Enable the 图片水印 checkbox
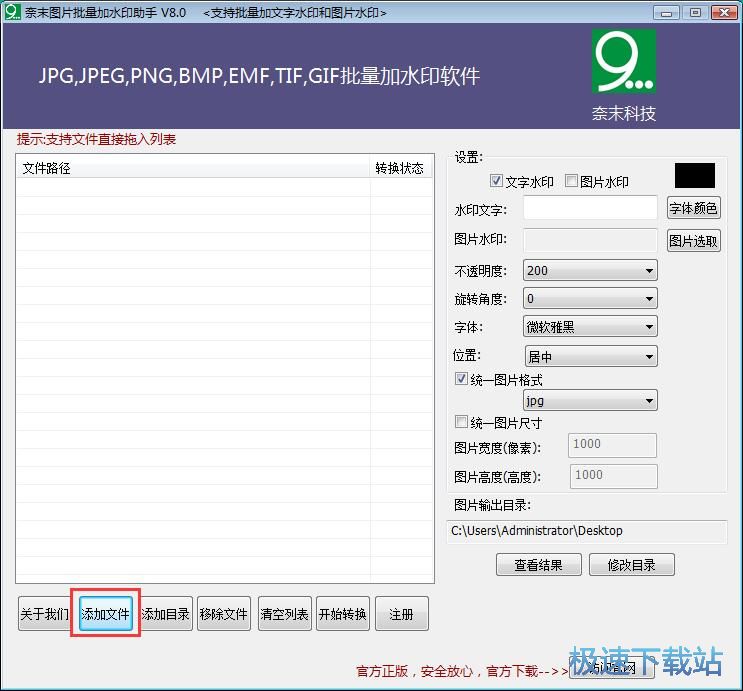Screen dimensions: 743x691 coord(572,181)
